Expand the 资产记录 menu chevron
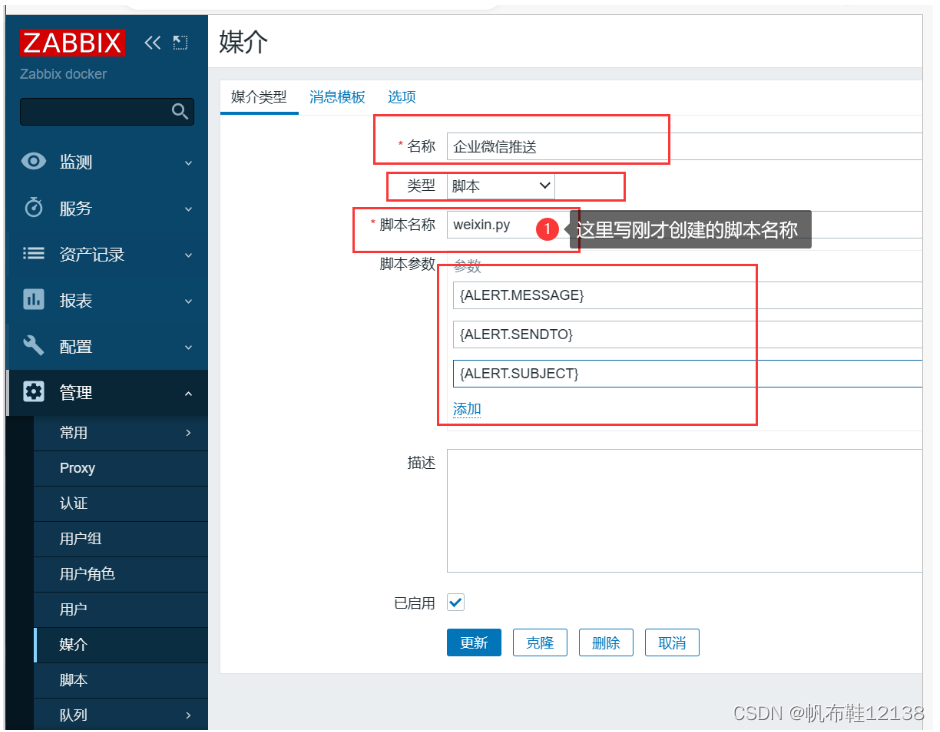The height and width of the screenshot is (732, 940). pos(188,255)
